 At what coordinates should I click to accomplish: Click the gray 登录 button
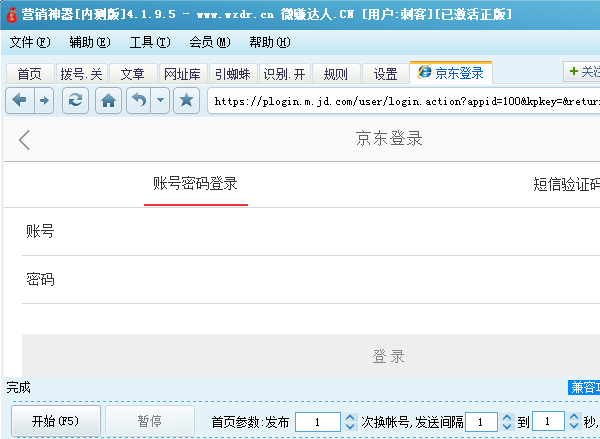[x=388, y=357]
